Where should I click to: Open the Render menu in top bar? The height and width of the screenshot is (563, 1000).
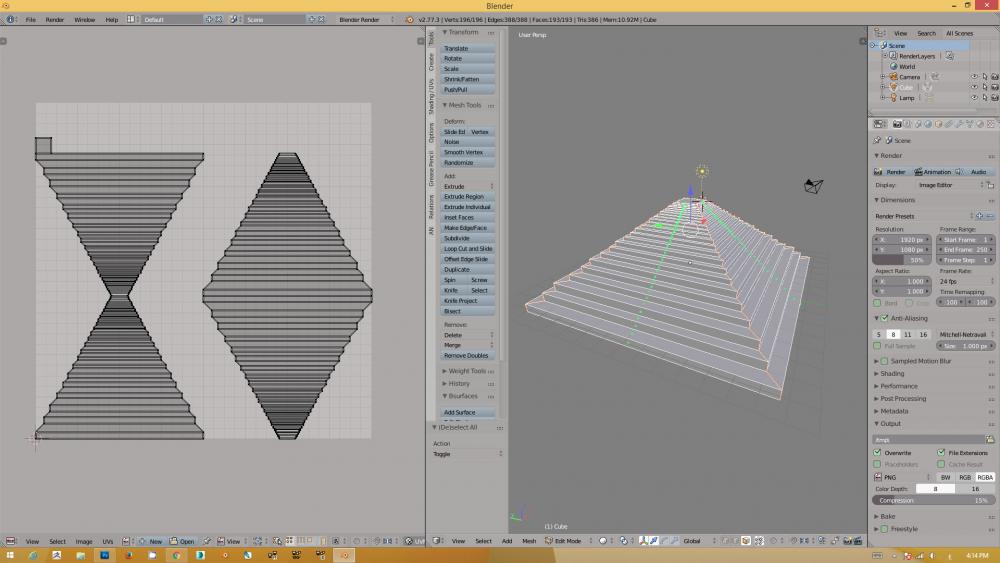tap(55, 19)
